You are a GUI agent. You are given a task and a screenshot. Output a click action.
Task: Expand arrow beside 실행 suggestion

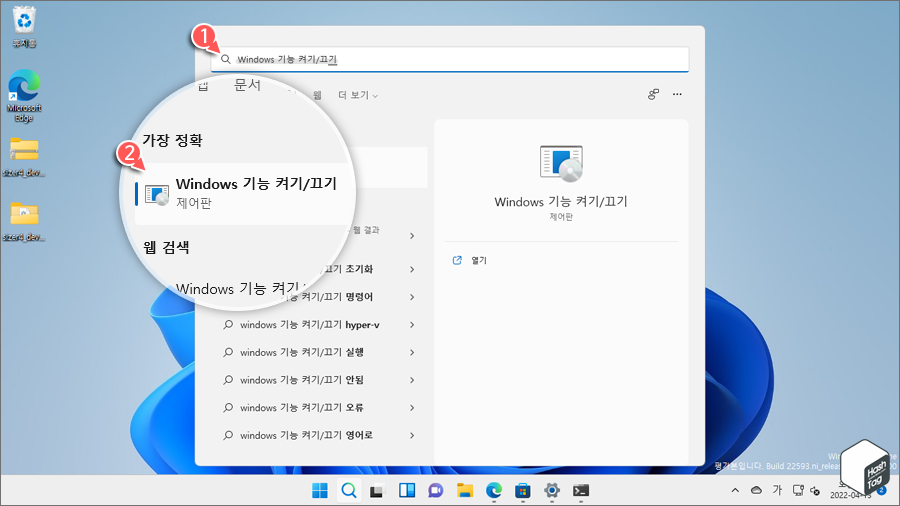412,352
